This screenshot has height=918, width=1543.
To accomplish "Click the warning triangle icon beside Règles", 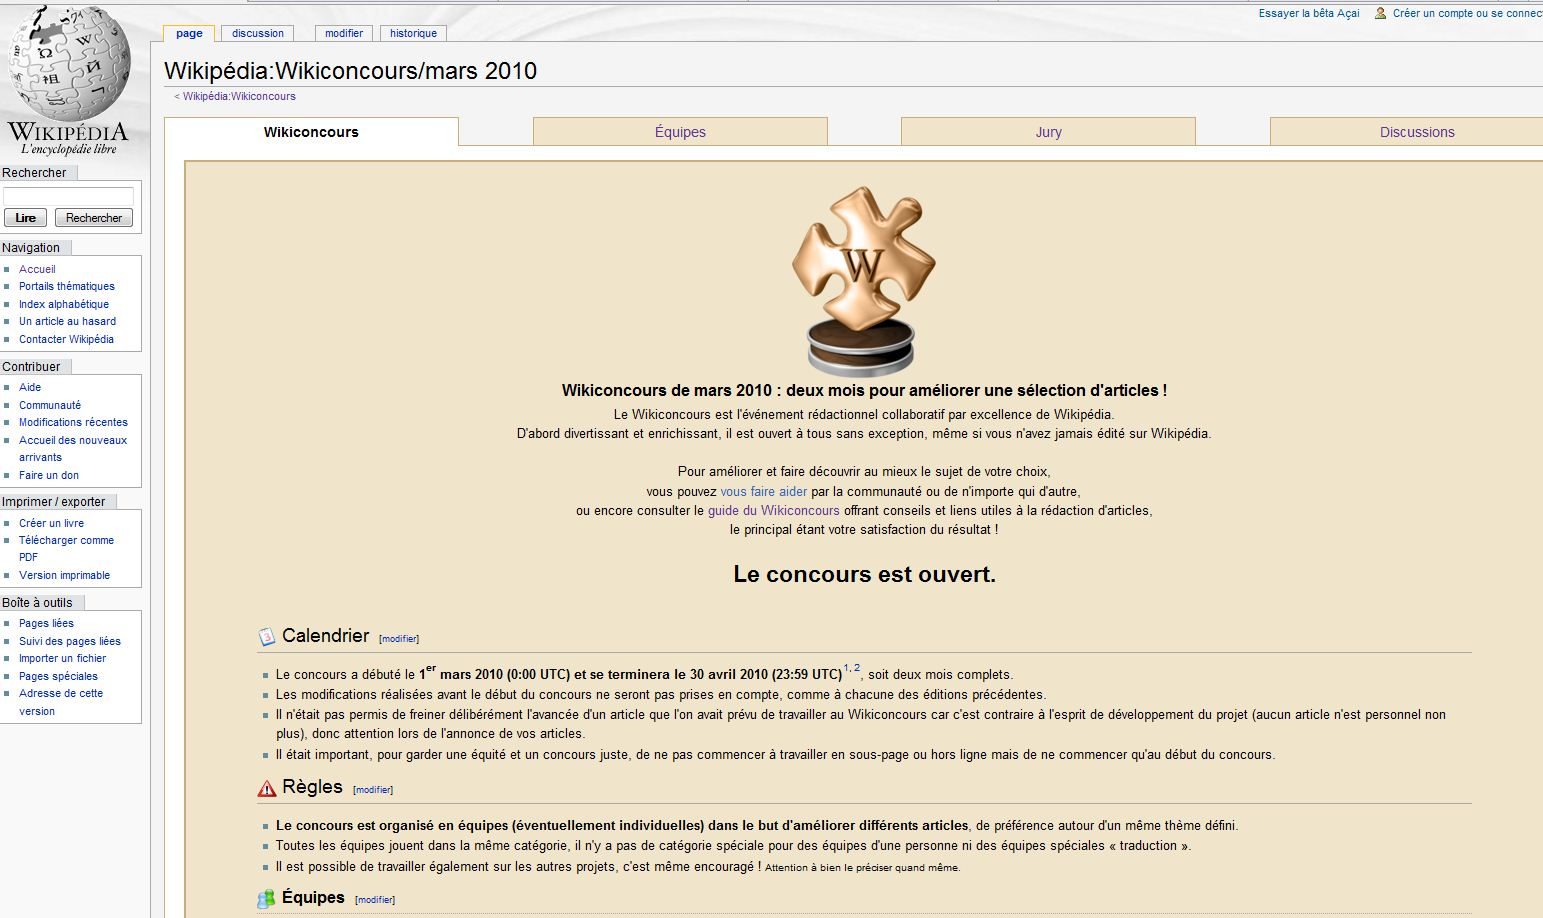I will point(266,789).
